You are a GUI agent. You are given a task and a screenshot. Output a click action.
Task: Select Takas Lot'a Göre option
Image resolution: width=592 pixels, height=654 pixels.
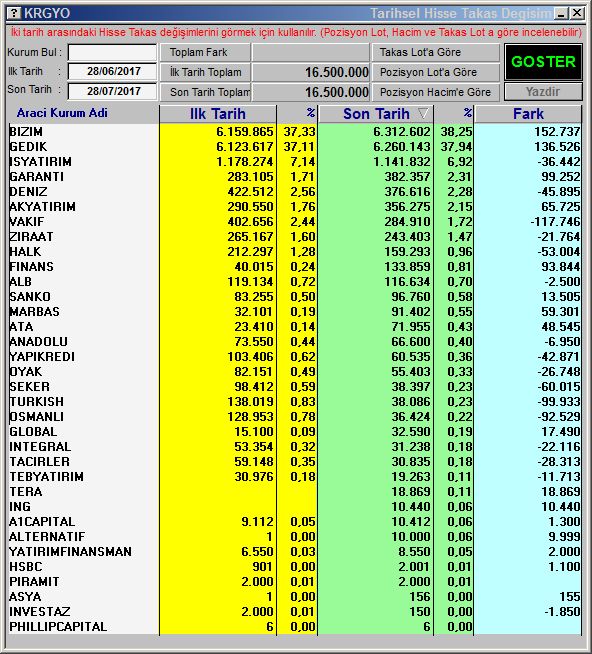436,52
